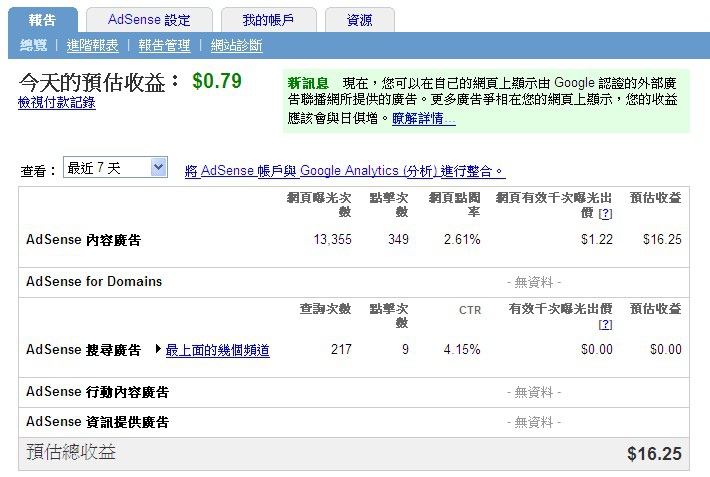Image resolution: width=710 pixels, height=477 pixels.
Task: Click the 瞭解詳情 link in the news box
Action: pyautogui.click(x=423, y=118)
